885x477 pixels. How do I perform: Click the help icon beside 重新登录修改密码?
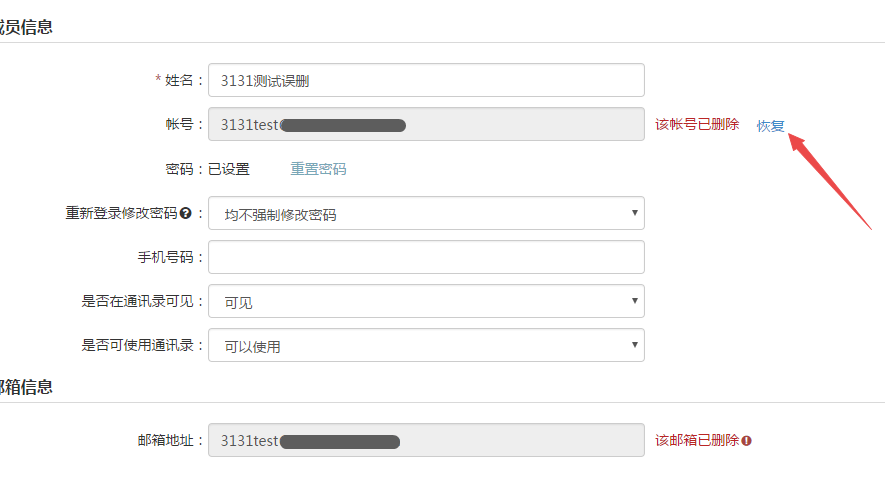coord(186,213)
